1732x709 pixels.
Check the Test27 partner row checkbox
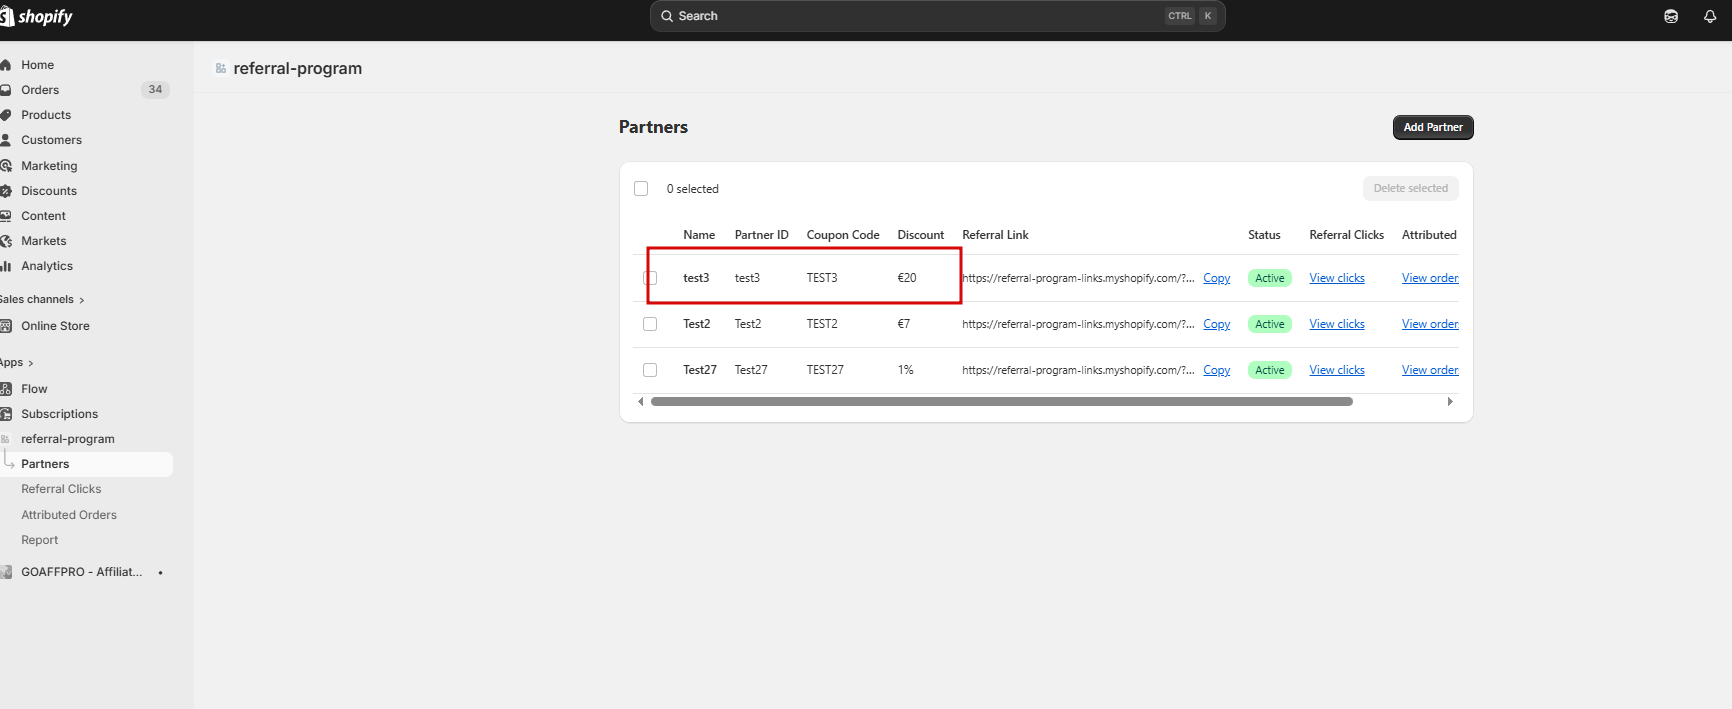pyautogui.click(x=650, y=370)
